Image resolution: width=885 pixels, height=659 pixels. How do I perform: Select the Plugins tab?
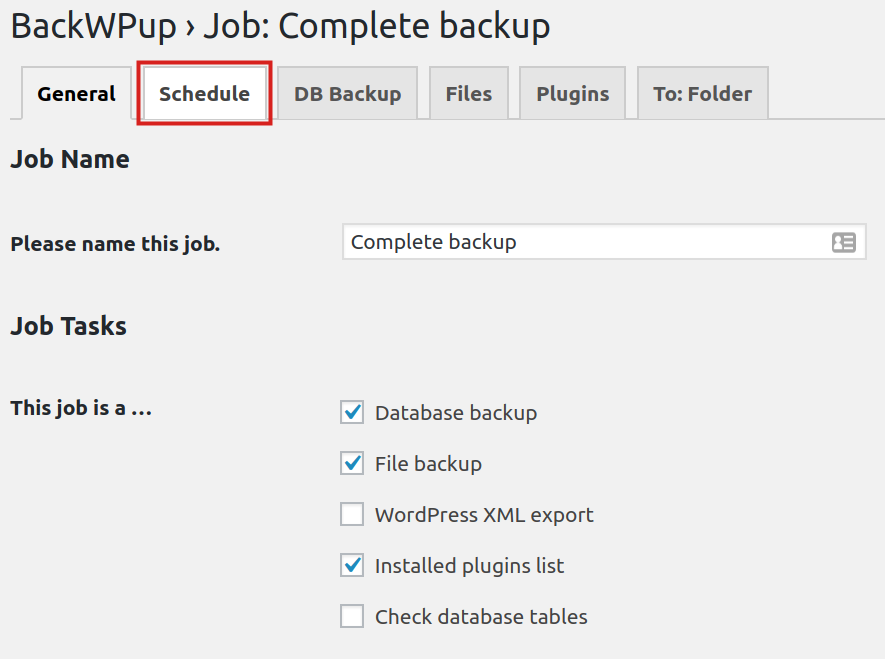click(x=572, y=94)
